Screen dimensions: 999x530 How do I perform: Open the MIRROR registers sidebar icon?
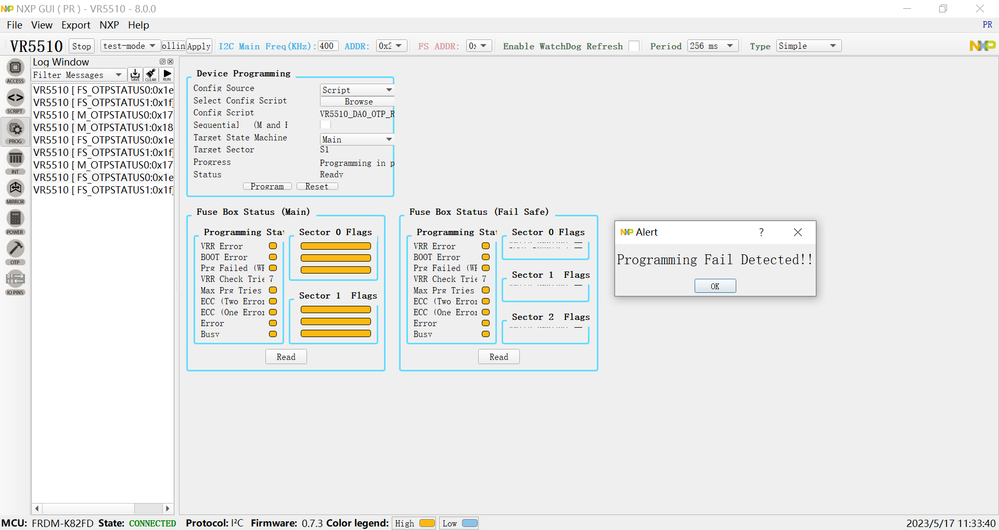point(15,191)
